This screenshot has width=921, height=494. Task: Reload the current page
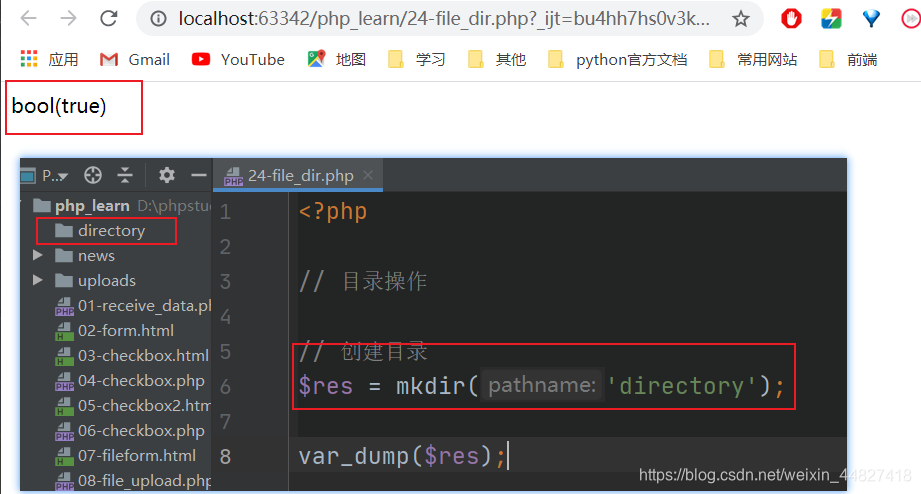tap(109, 19)
